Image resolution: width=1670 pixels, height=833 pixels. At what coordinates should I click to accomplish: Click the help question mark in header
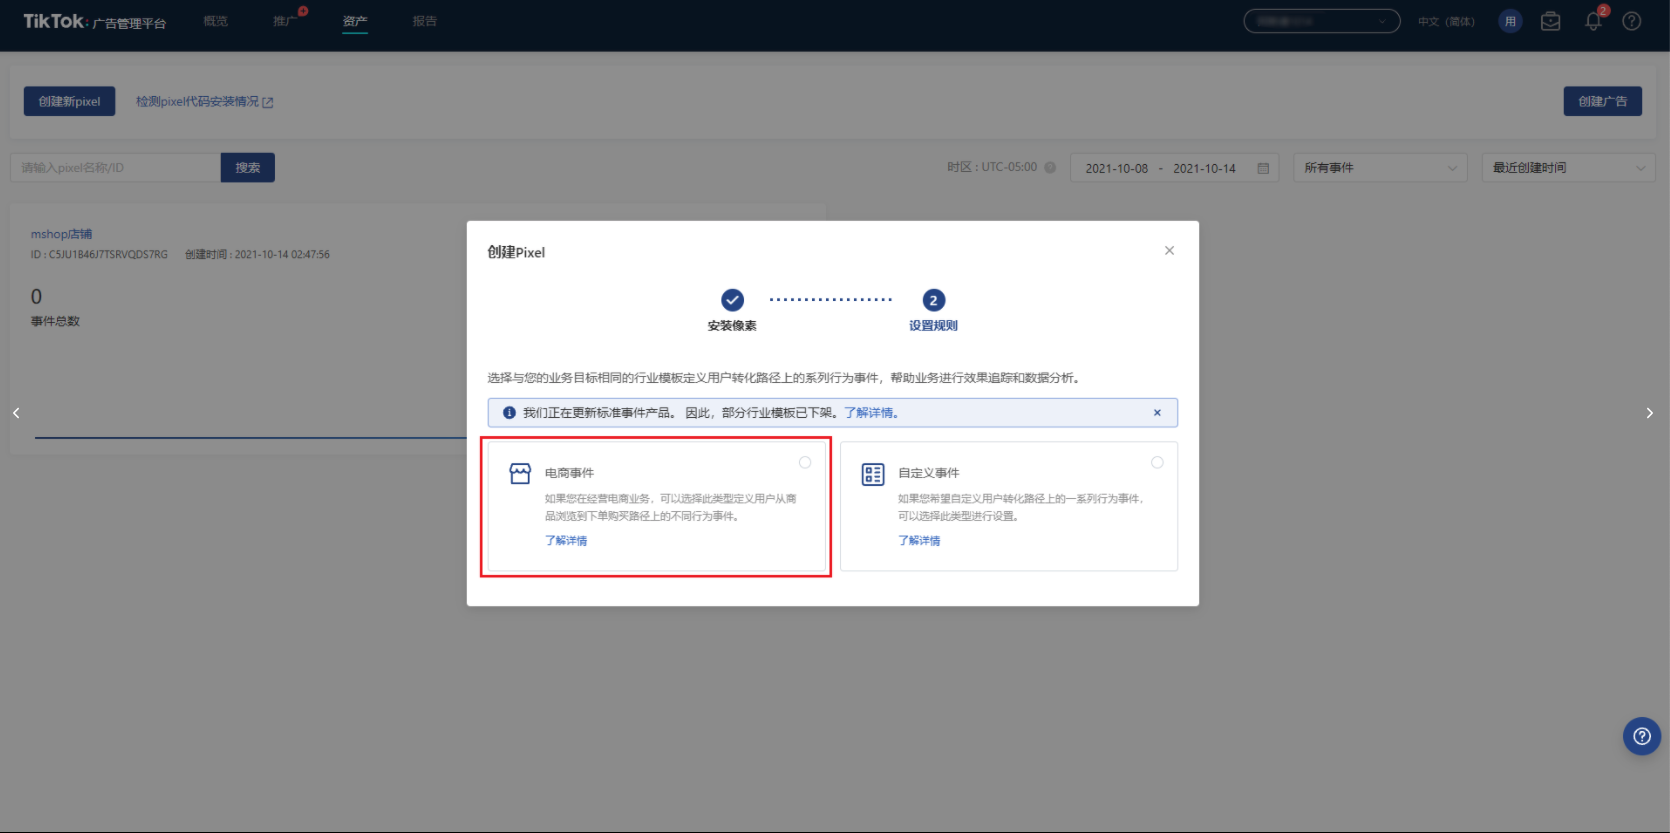1632,22
